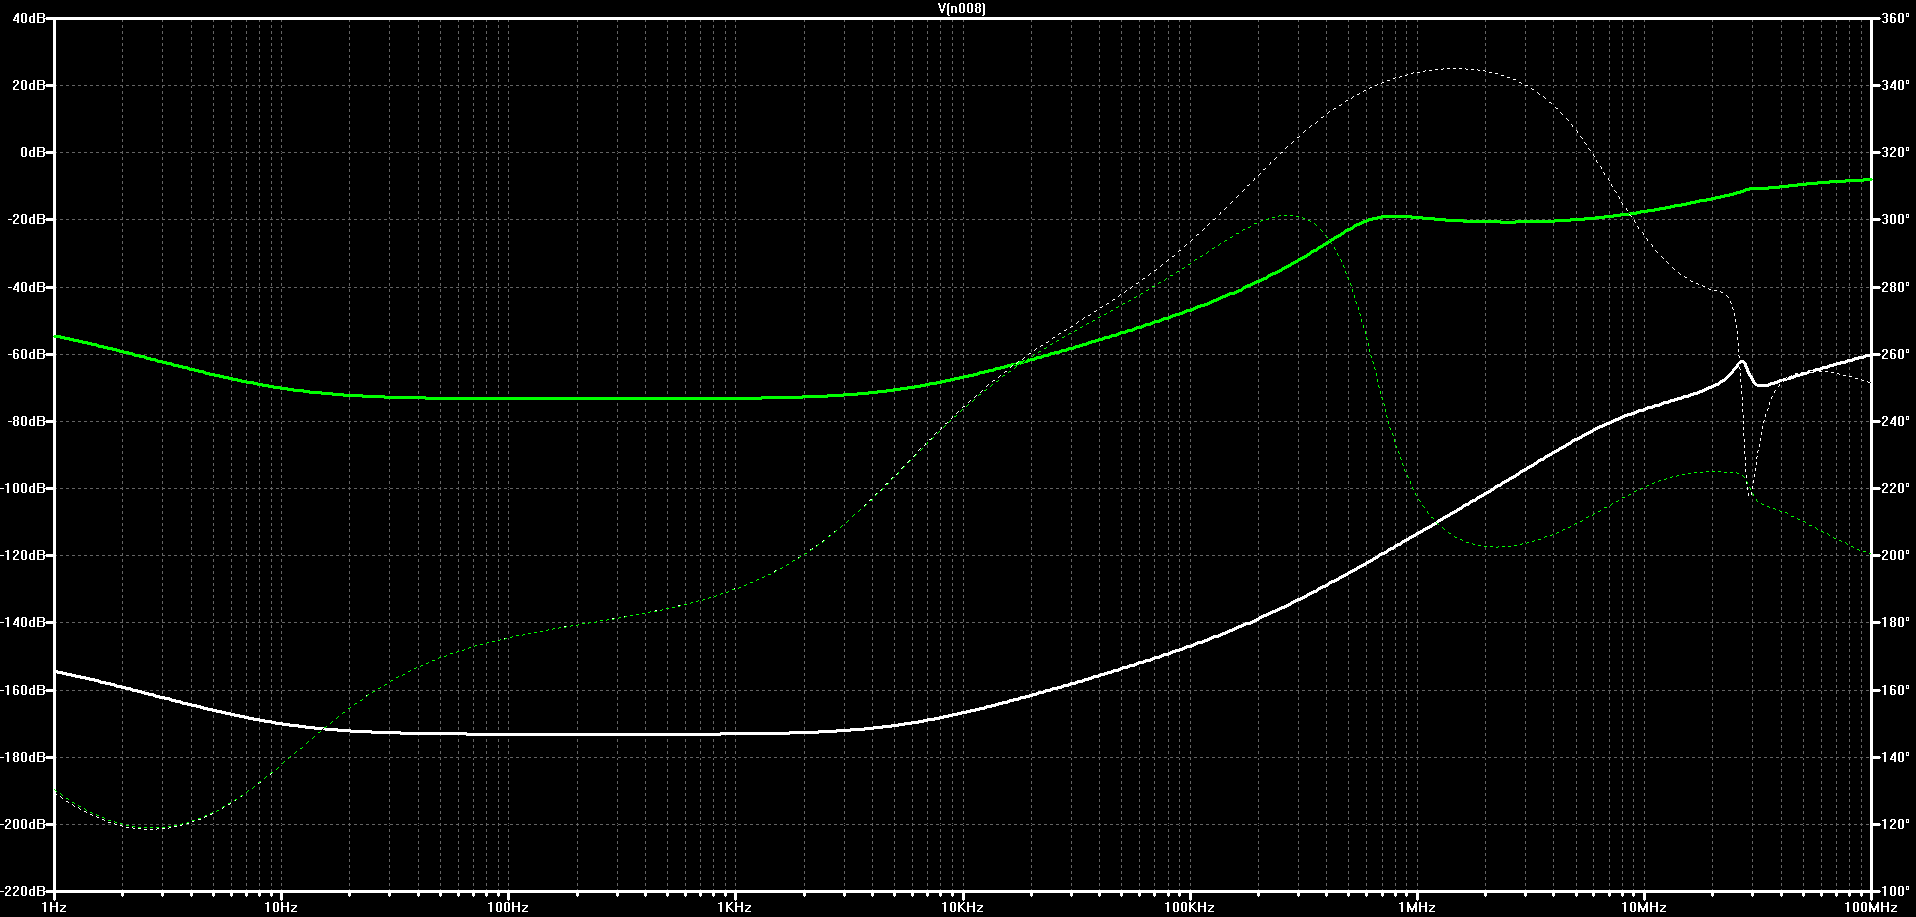1916x917 pixels.
Task: Click the 1MHz frequency axis label
Action: 1416,907
